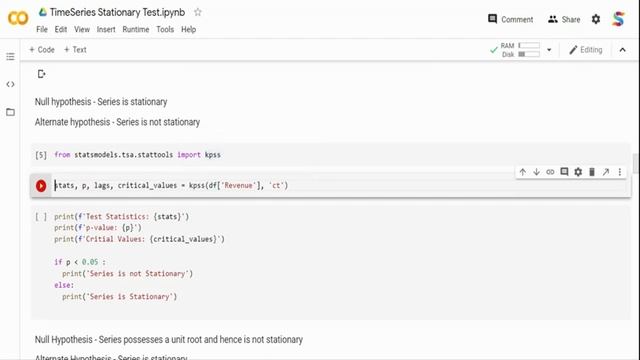
Task: Open the View menu
Action: 82,29
